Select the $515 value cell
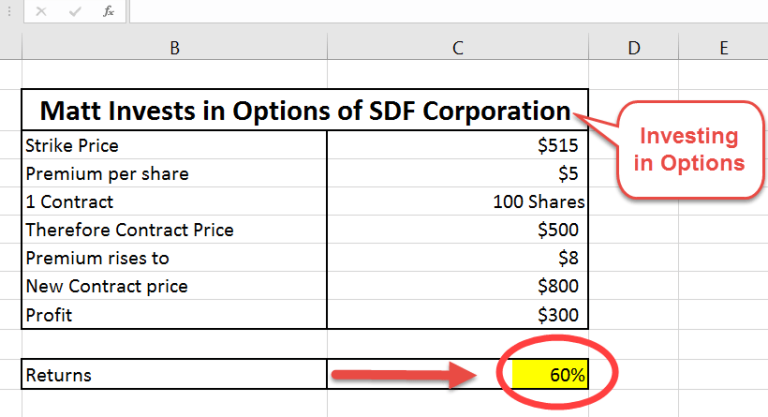The width and height of the screenshot is (768, 417). click(x=457, y=145)
